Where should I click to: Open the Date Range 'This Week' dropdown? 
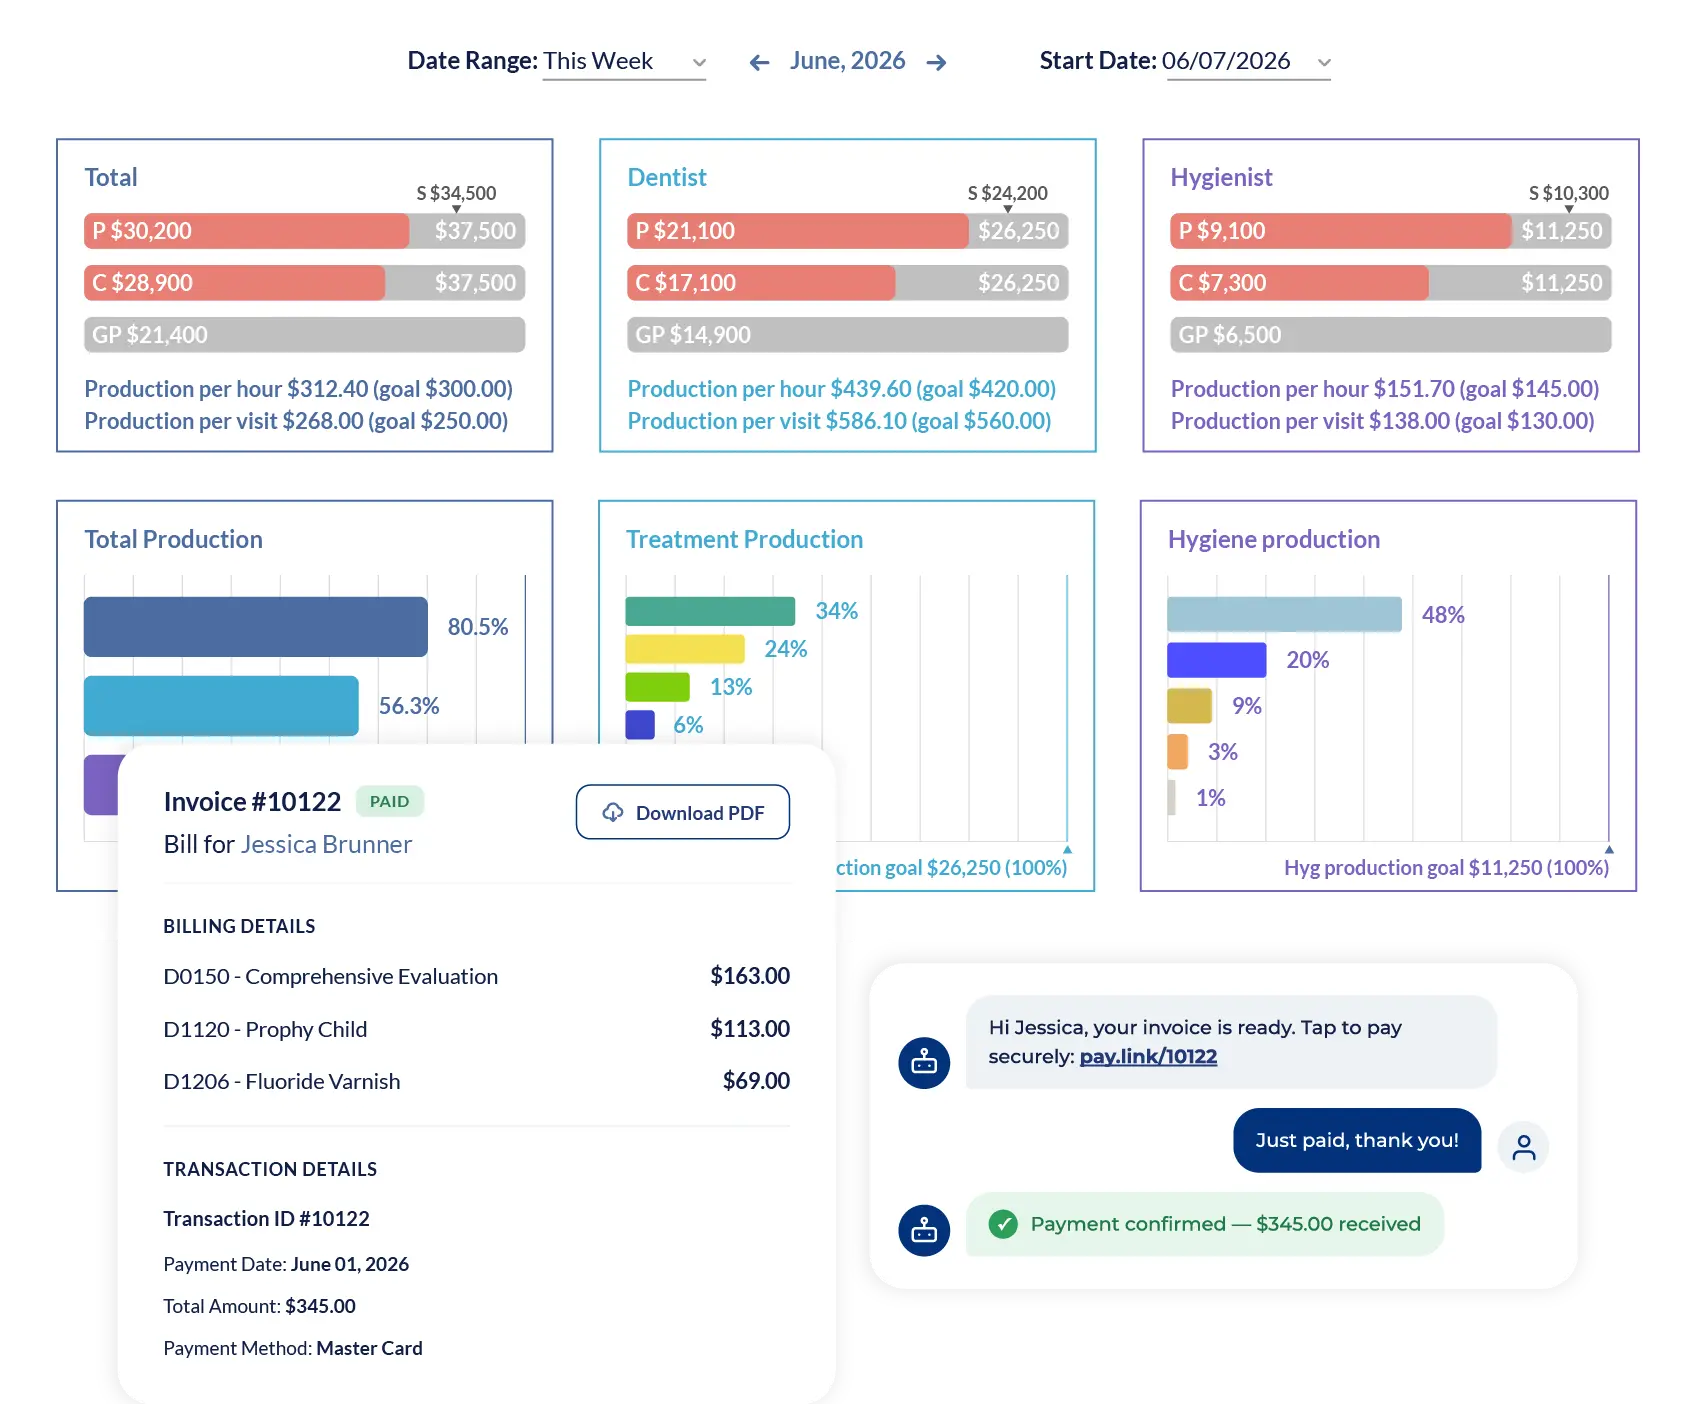click(624, 62)
